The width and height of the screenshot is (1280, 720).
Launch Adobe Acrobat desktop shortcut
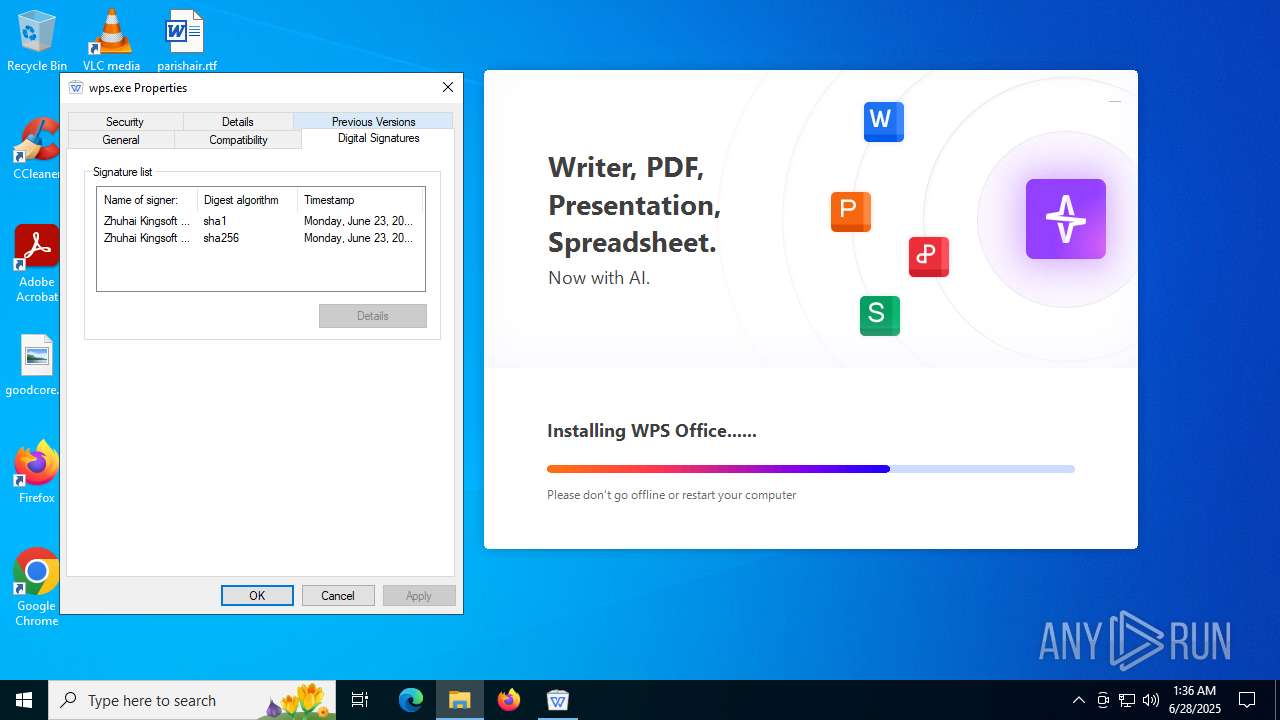(37, 263)
